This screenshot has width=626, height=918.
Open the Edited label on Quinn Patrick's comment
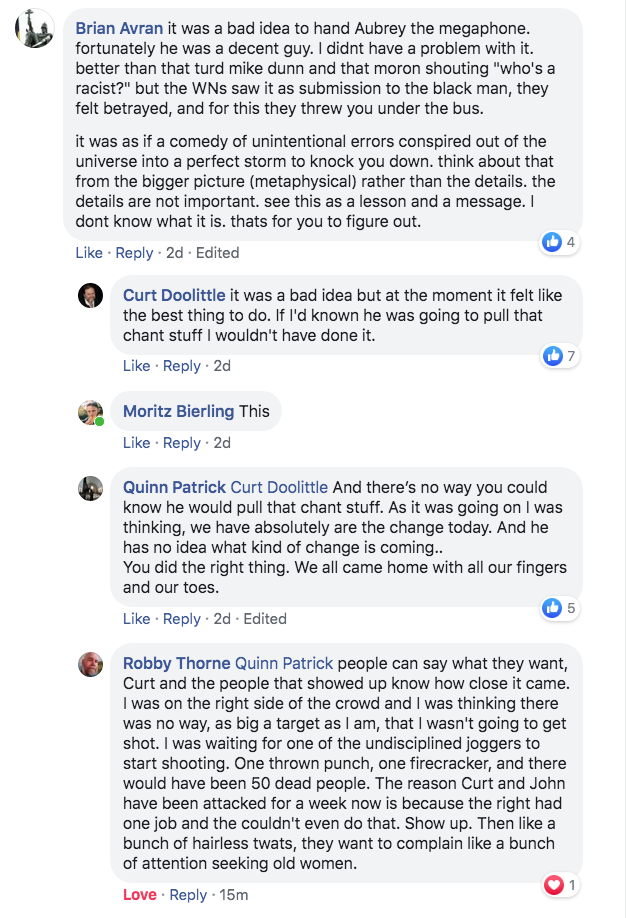click(x=264, y=619)
